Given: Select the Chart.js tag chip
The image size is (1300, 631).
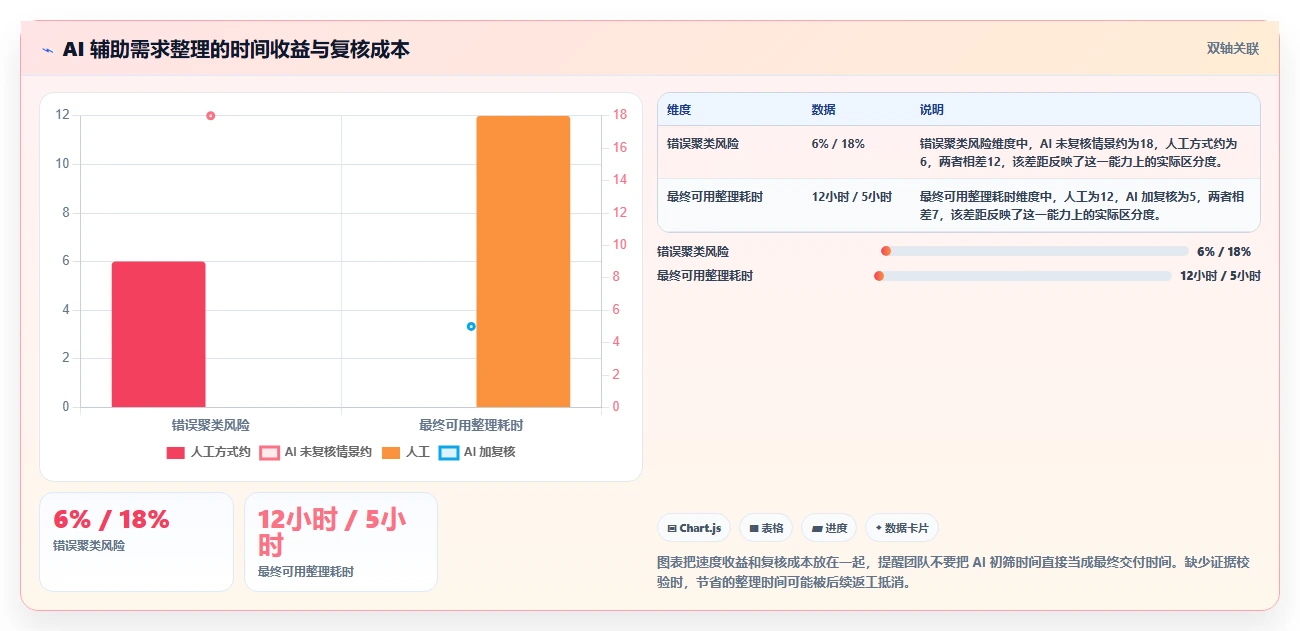Looking at the screenshot, I should 694,528.
